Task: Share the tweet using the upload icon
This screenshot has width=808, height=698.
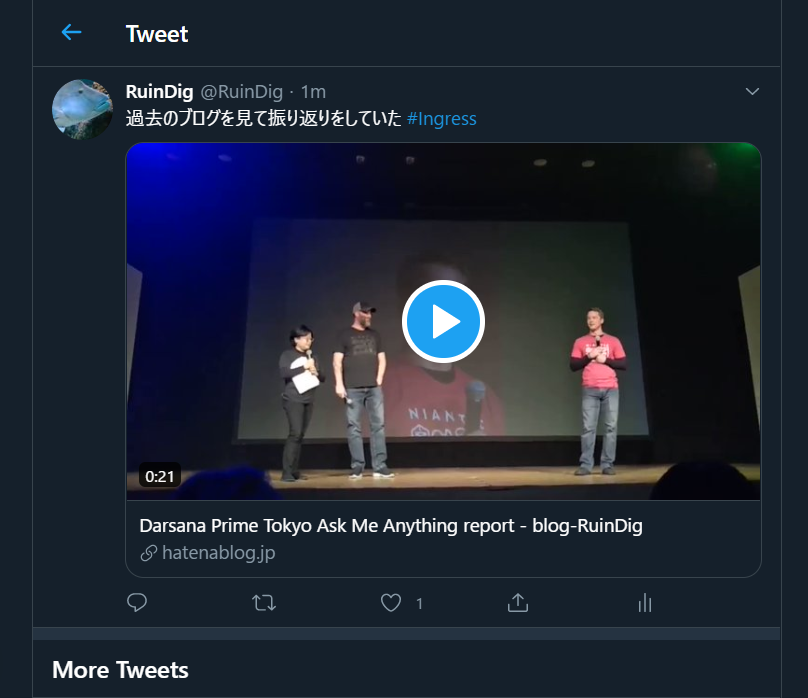Action: pyautogui.click(x=518, y=602)
